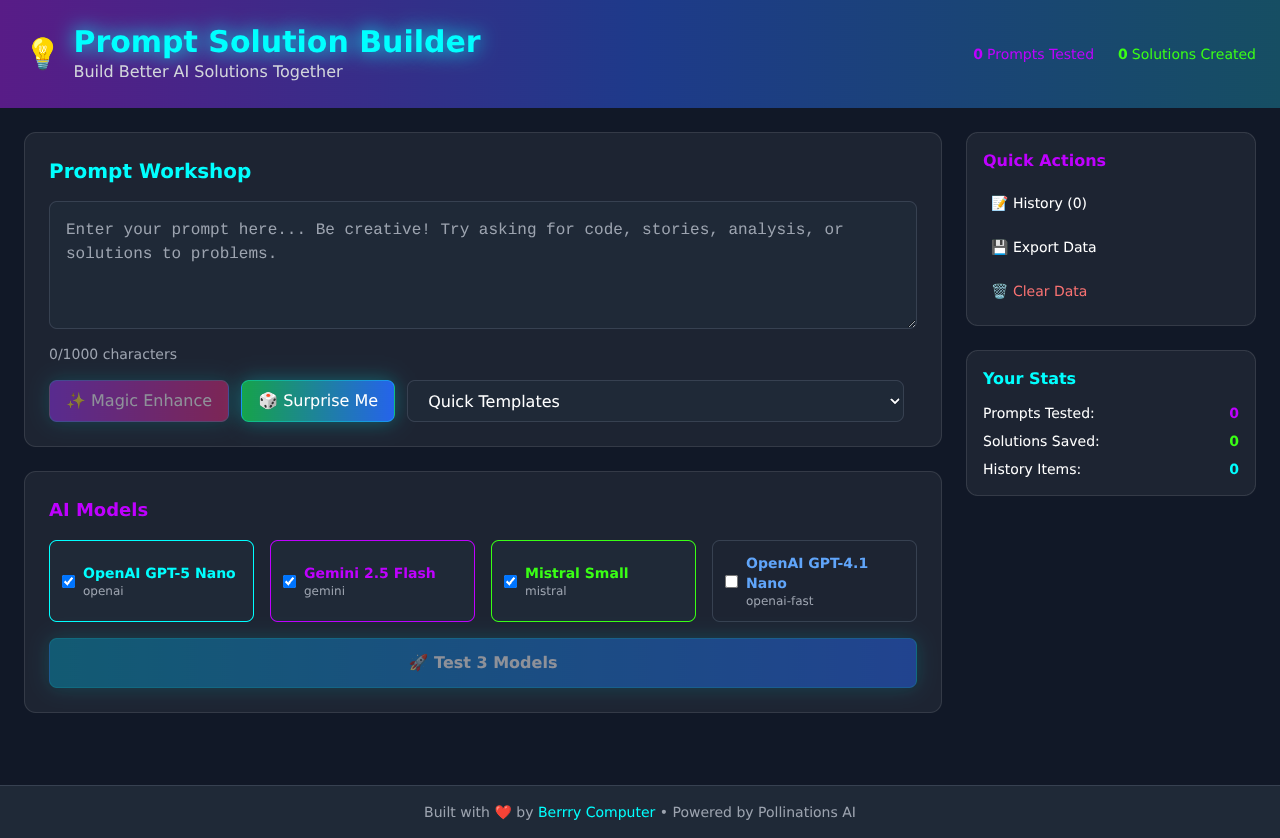Click the wastebasket icon next to Clear Data
Viewport: 1280px width, 838px height.
(x=998, y=291)
